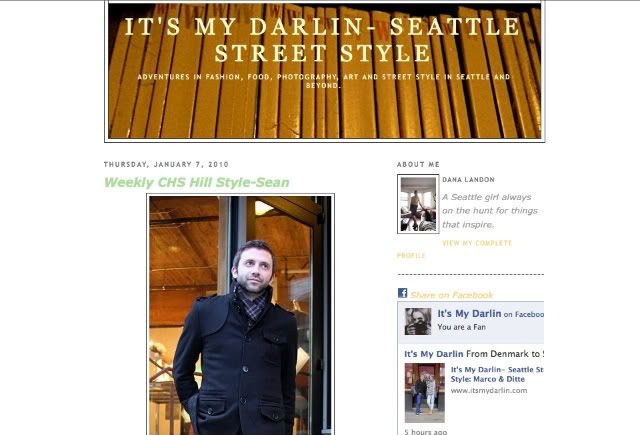The image size is (640, 435).
Task: Click the It's My Darlin name in feed post
Action: 433,354
